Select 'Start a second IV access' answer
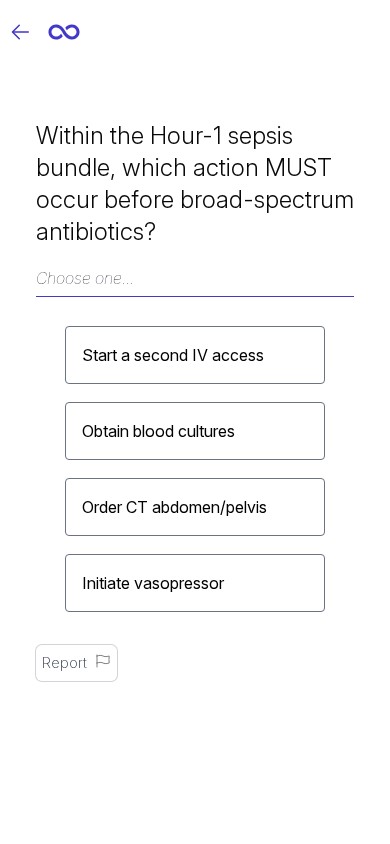This screenshot has width=390, height=844. point(195,355)
